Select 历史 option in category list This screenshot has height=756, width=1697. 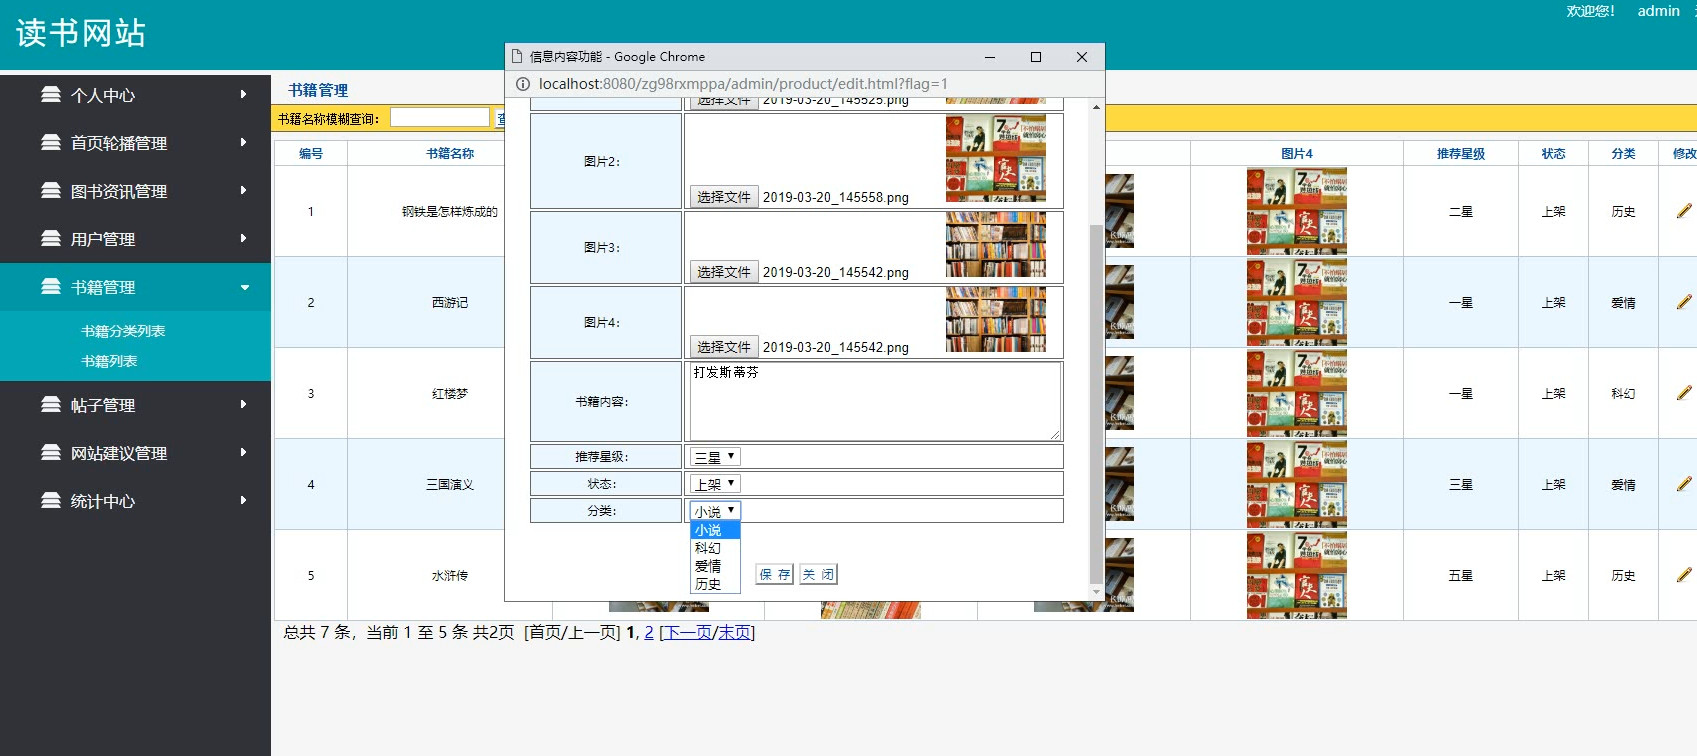click(x=715, y=584)
